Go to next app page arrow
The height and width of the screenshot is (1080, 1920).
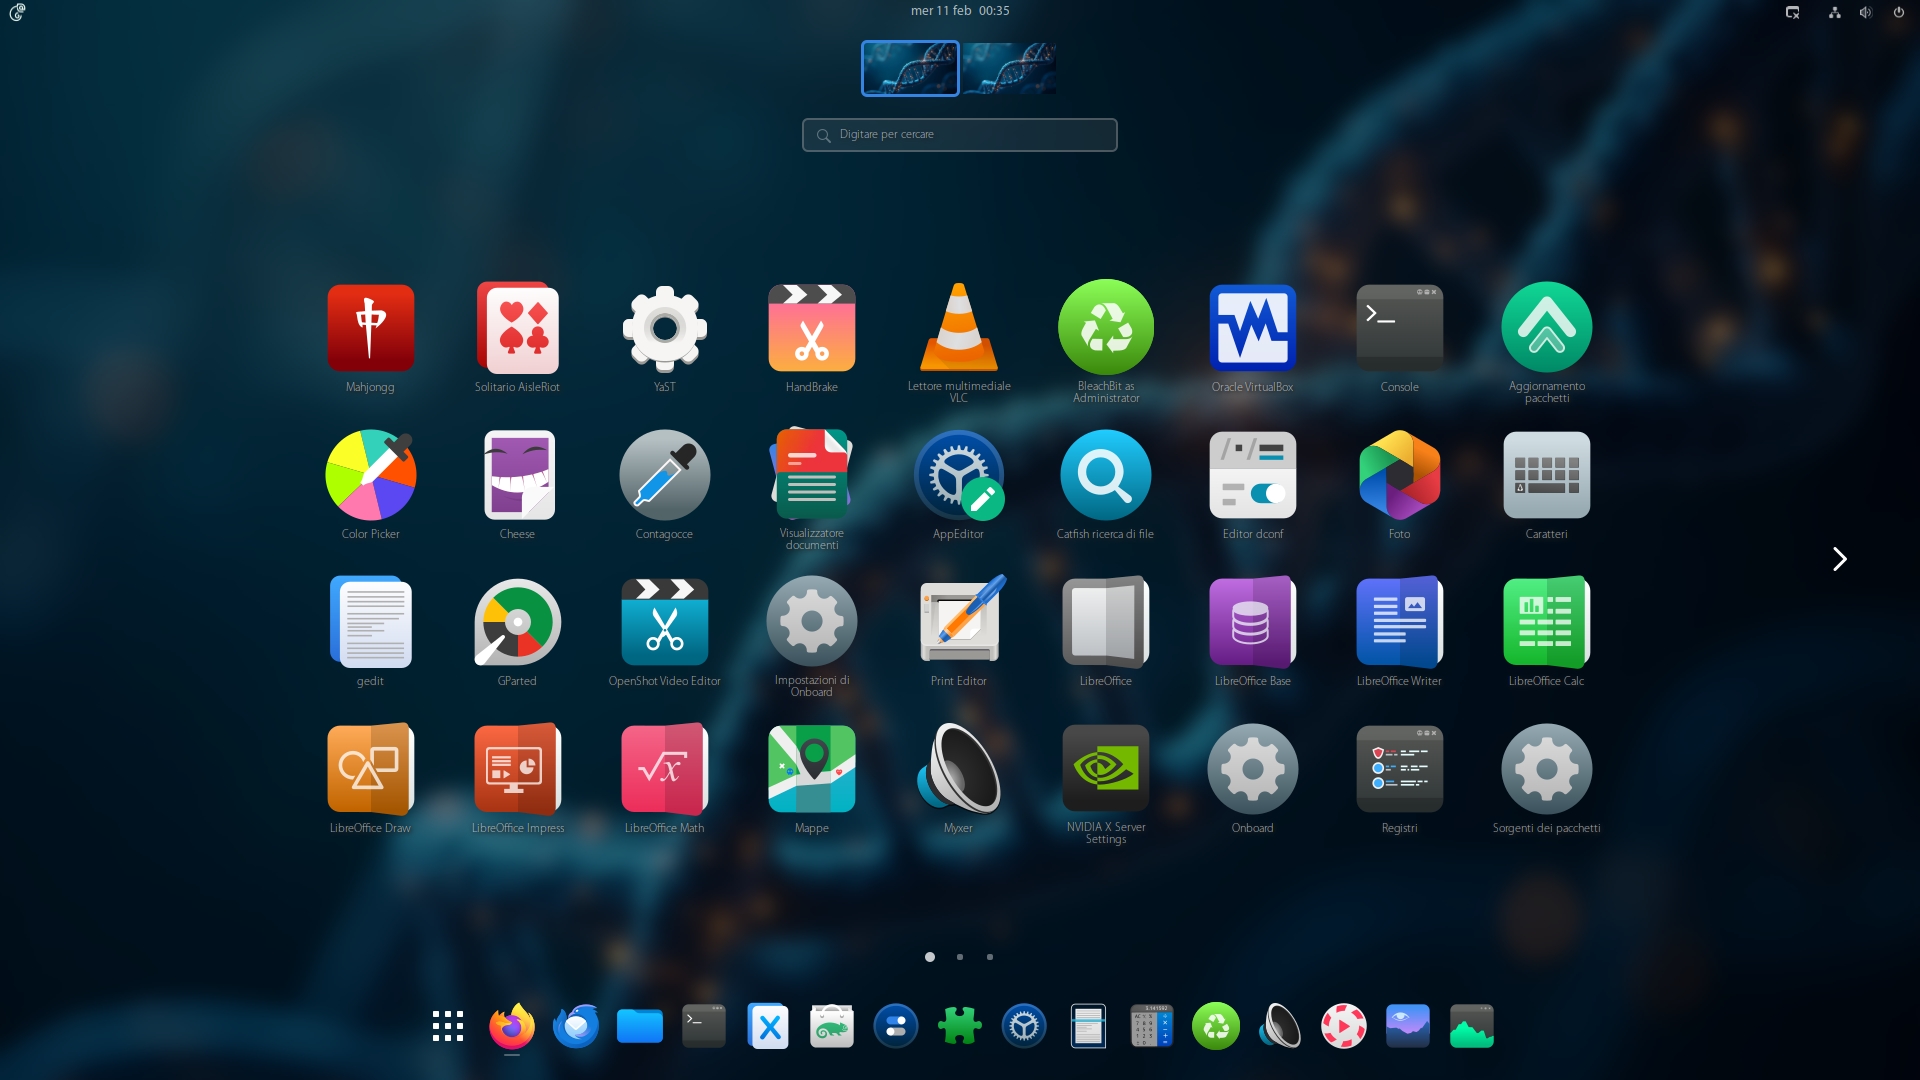pyautogui.click(x=1839, y=559)
